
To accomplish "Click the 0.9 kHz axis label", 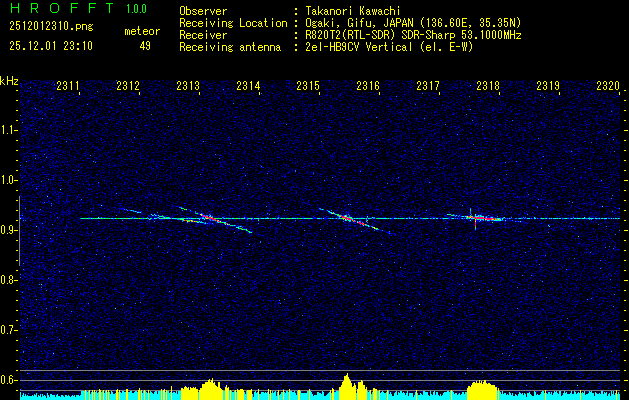I will [x=9, y=230].
